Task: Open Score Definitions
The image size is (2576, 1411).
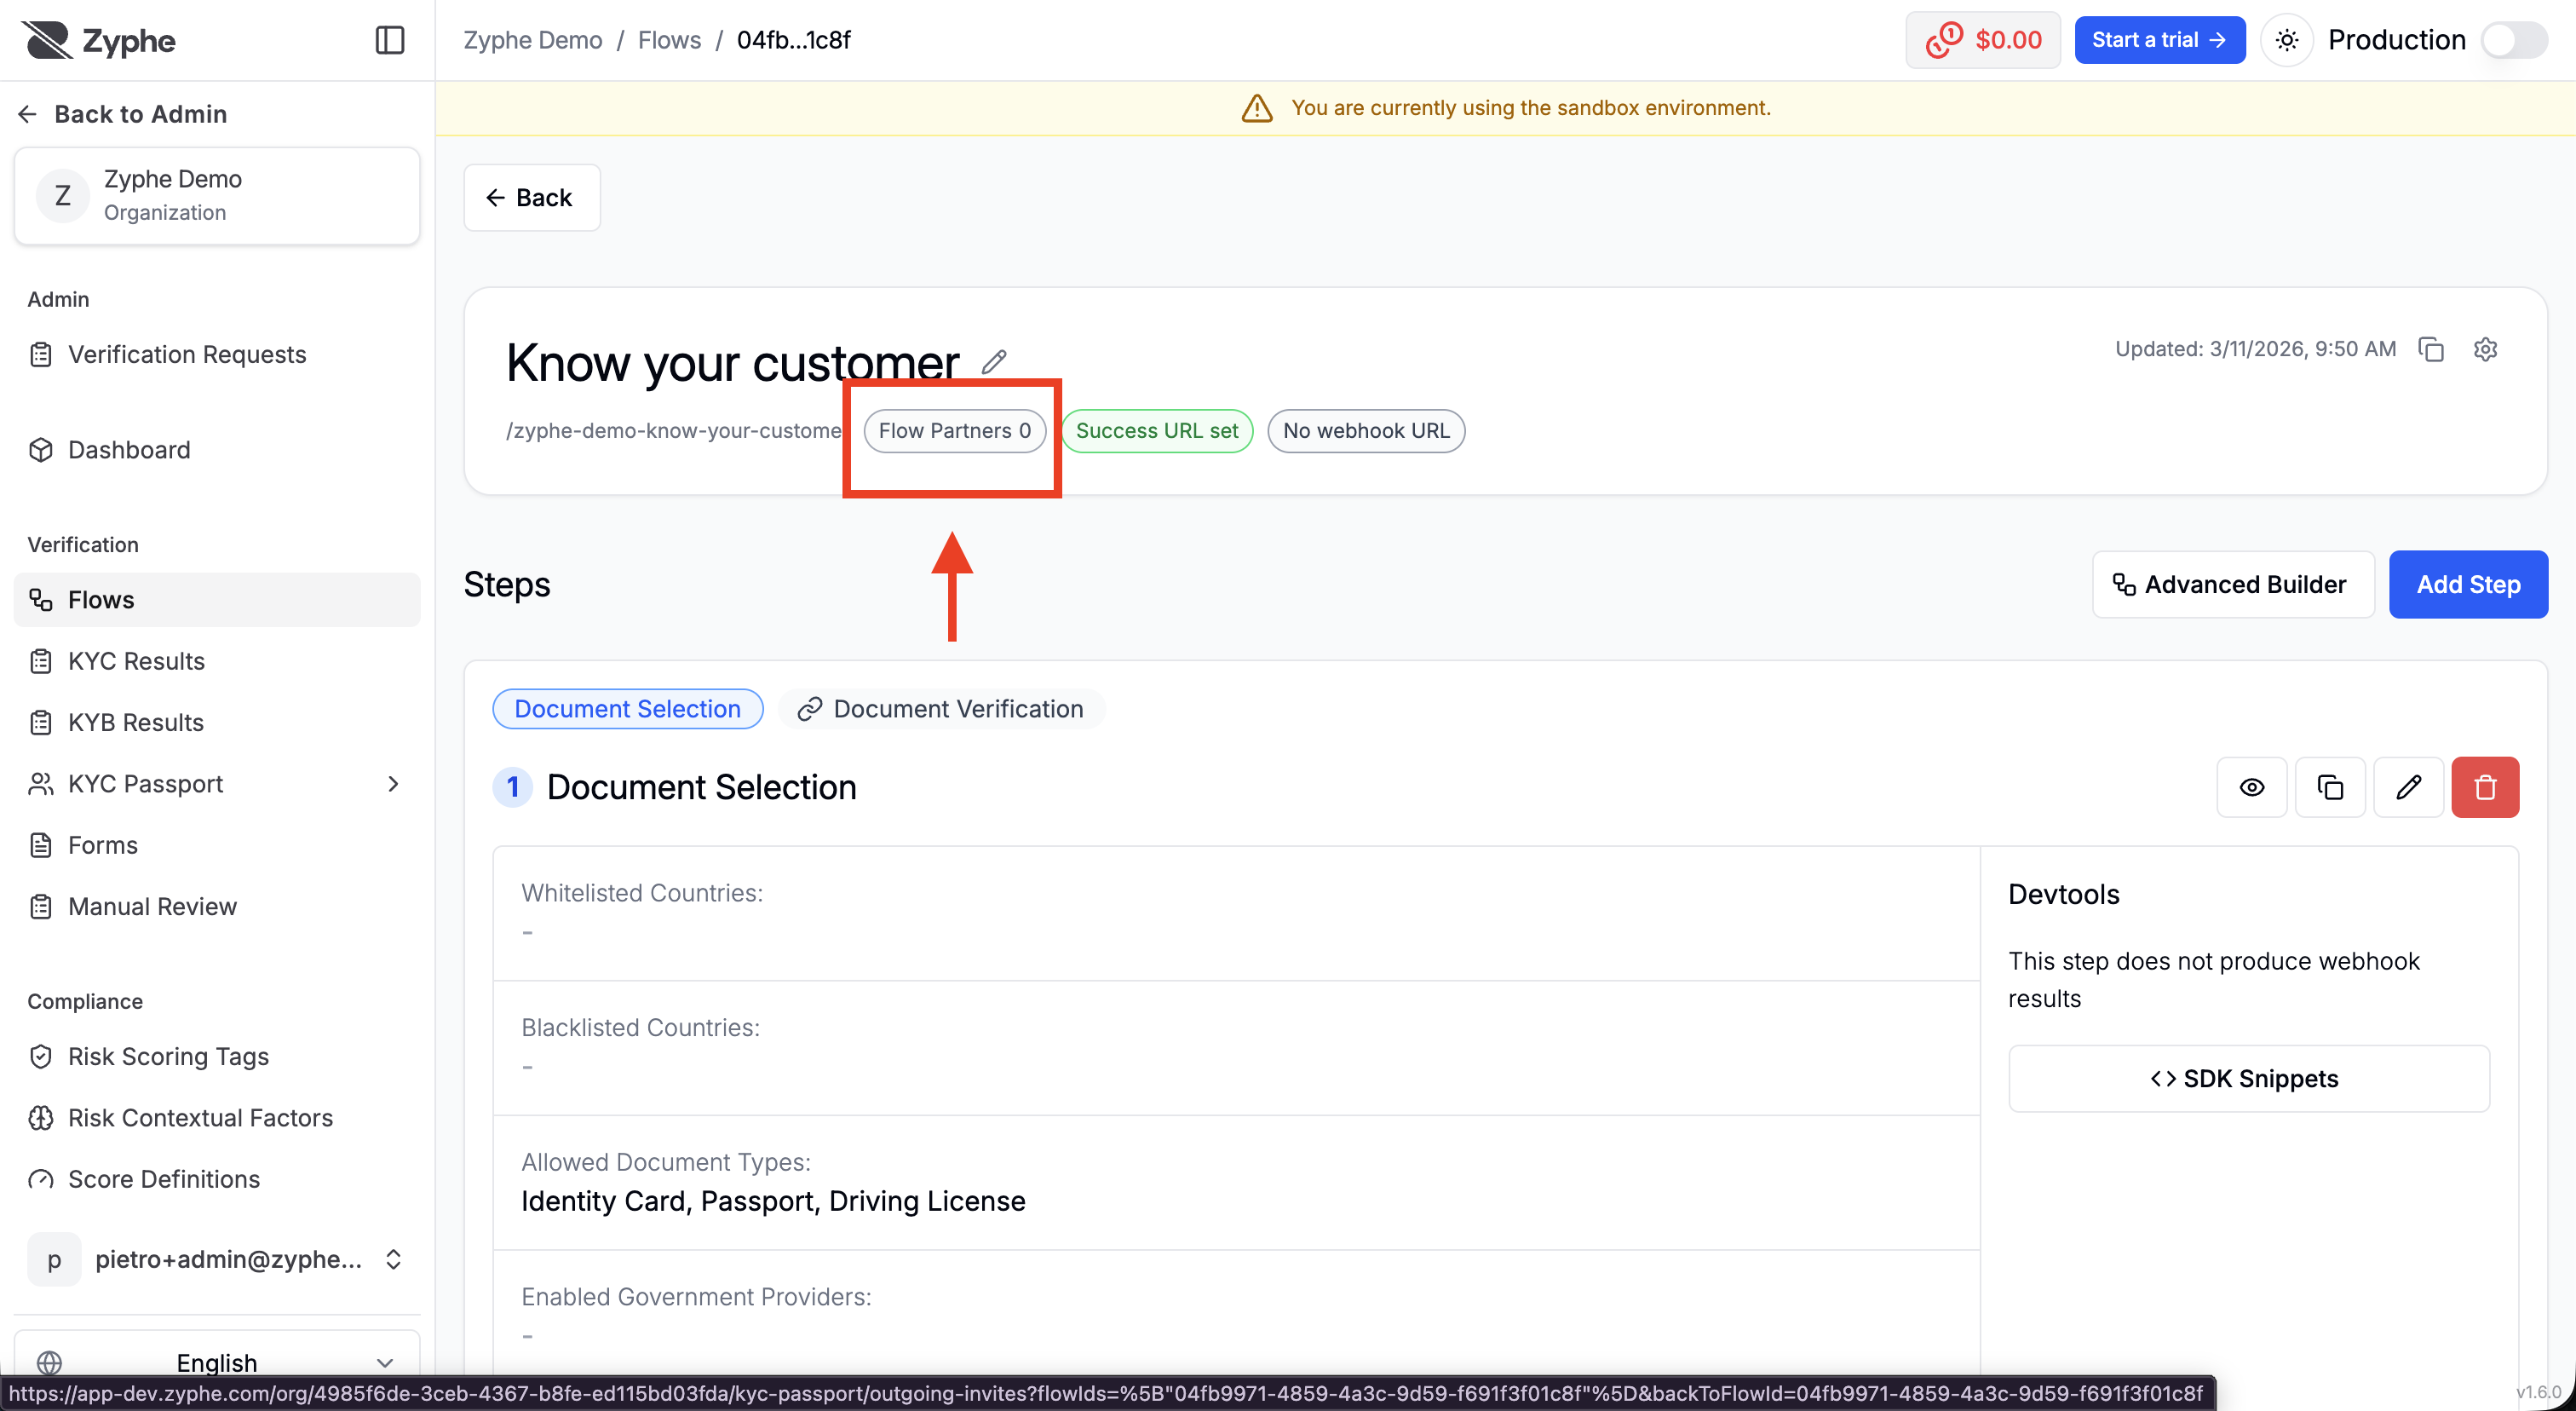Action: tap(216, 1180)
